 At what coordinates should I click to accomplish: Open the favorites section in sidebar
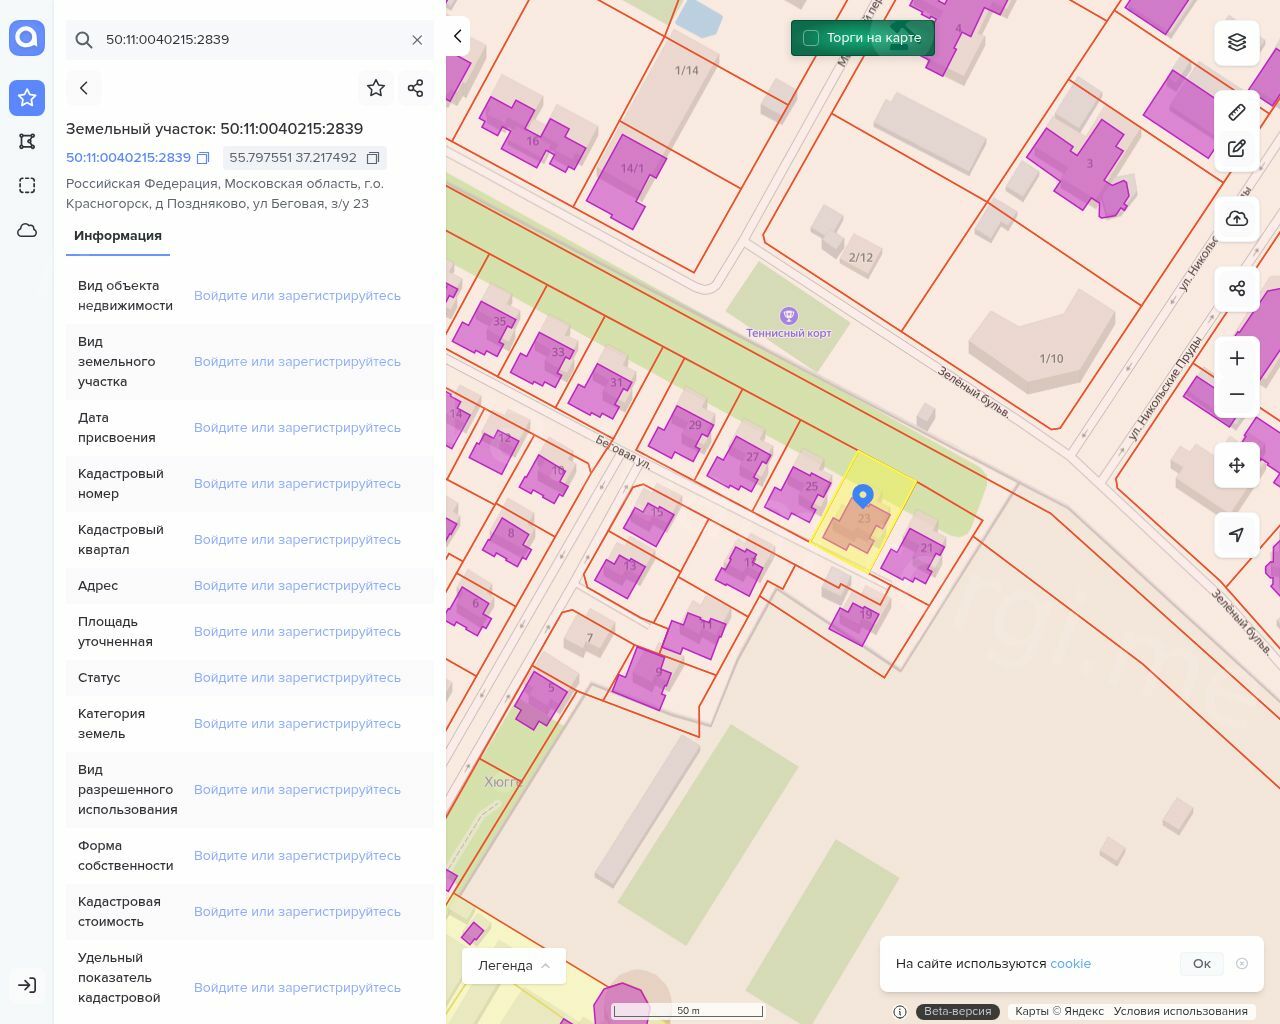[x=27, y=98]
